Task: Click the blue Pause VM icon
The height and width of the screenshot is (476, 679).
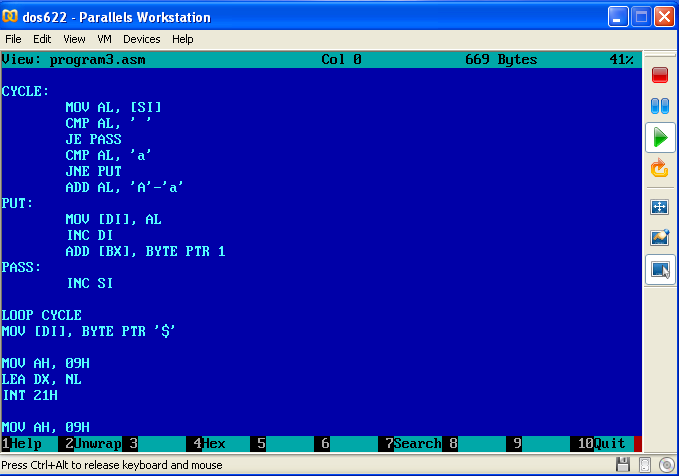Action: coord(660,106)
